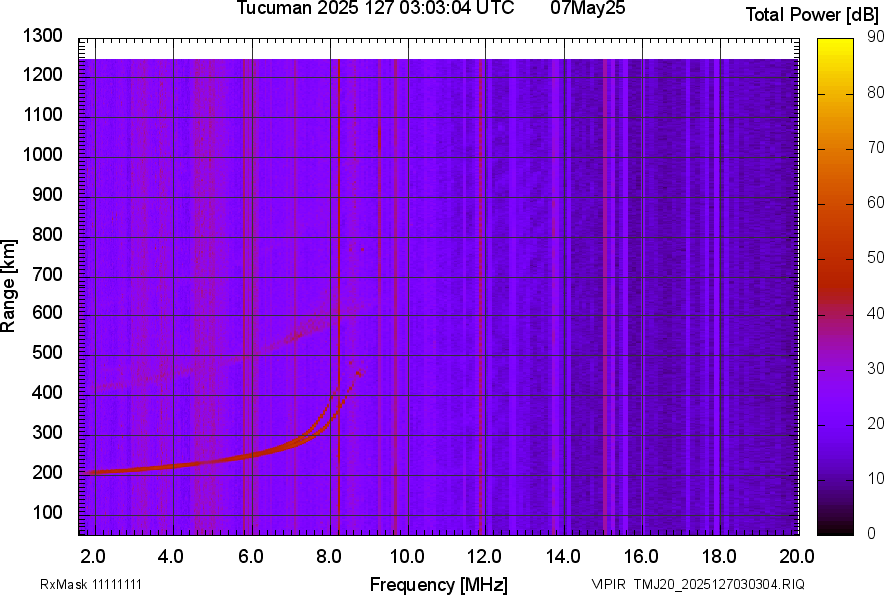The height and width of the screenshot is (595, 884).
Task: Click the colorbar tick label '40'
Action: coord(875,313)
